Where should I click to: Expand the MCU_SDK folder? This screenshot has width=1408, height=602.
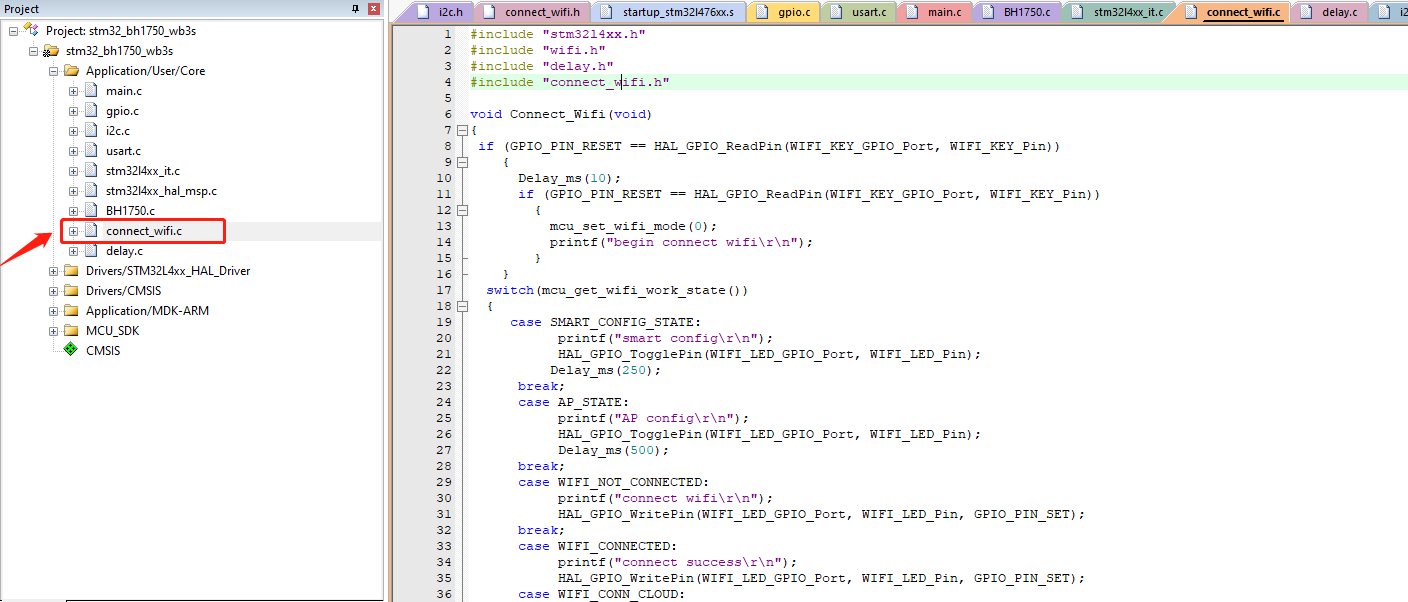pos(53,331)
